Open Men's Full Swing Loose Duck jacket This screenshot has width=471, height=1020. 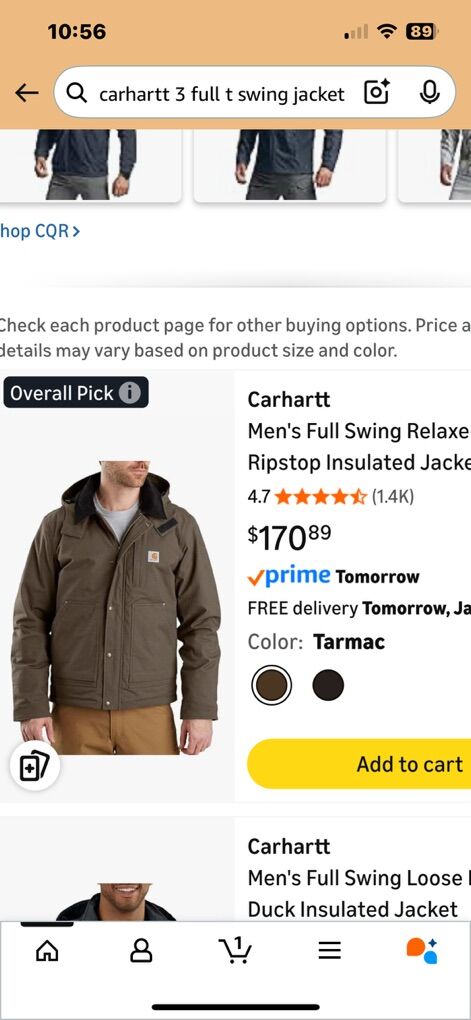tap(358, 893)
